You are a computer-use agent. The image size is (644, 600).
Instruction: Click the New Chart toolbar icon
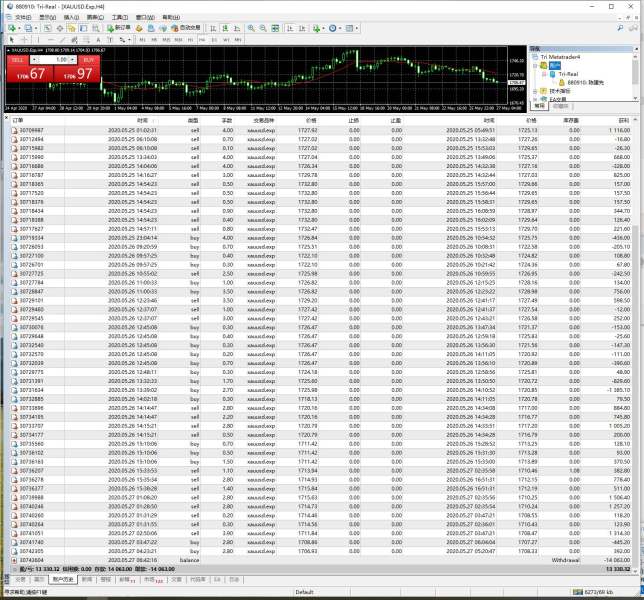[x=12, y=28]
